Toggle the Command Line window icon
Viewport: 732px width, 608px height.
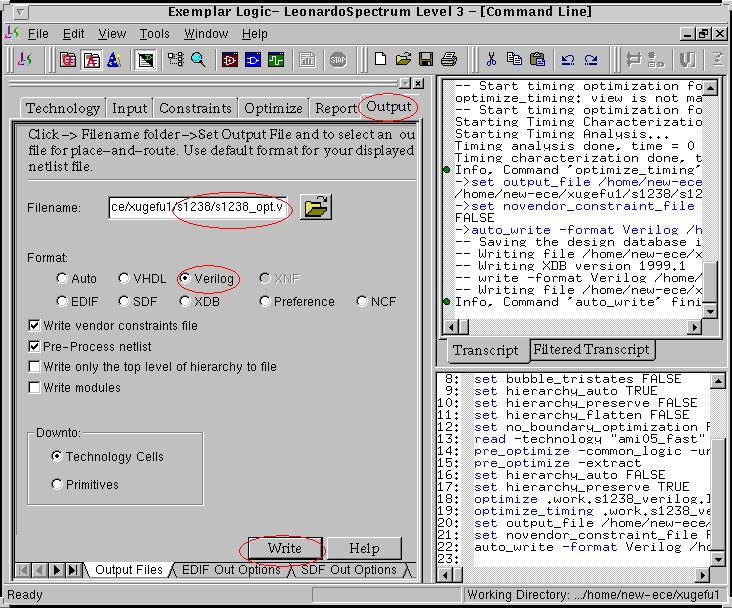(x=145, y=60)
